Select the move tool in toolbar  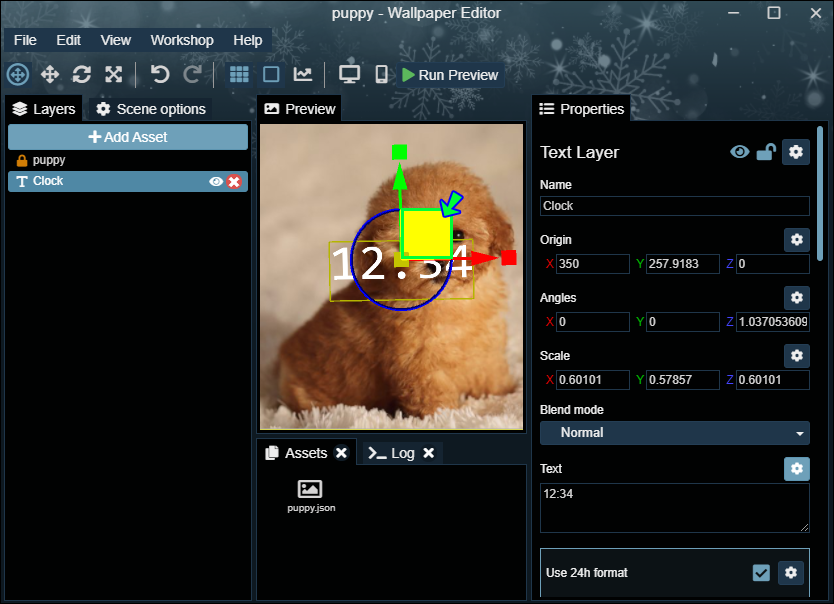click(x=50, y=74)
